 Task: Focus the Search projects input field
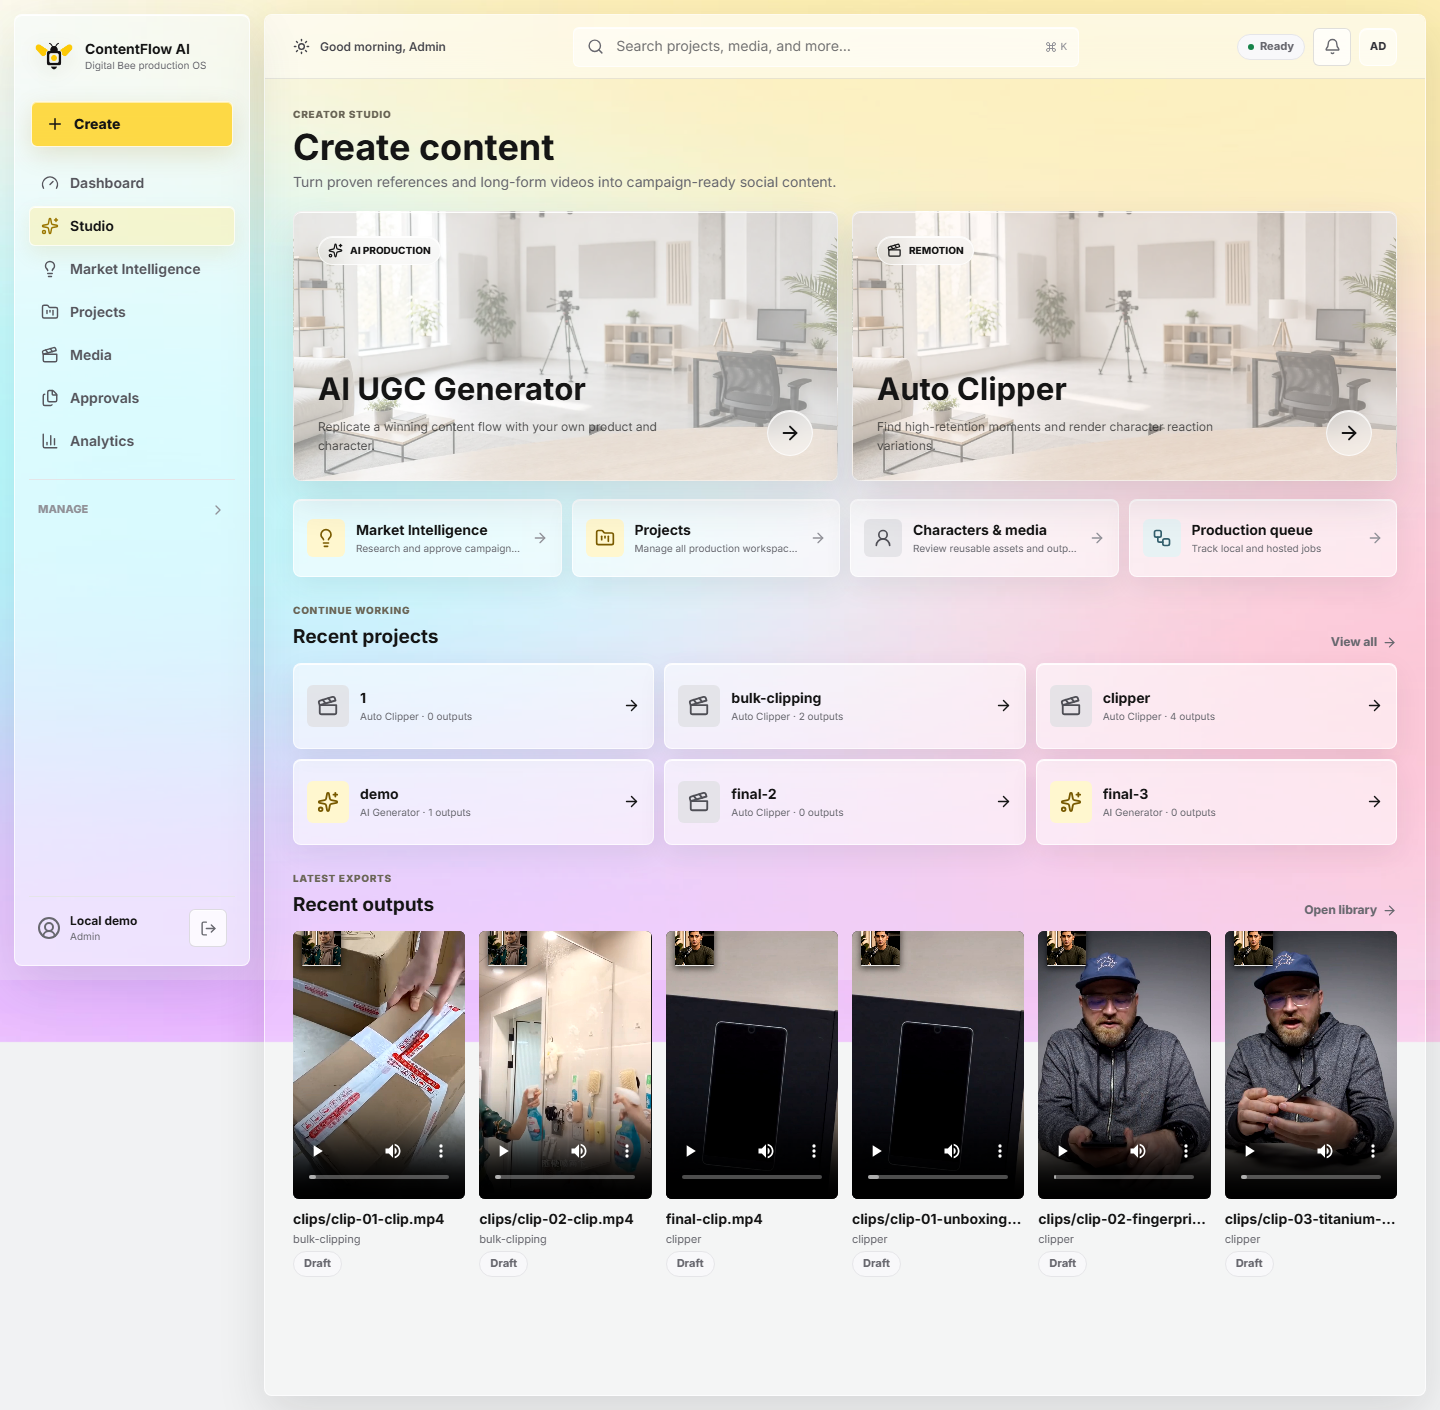[x=826, y=47]
